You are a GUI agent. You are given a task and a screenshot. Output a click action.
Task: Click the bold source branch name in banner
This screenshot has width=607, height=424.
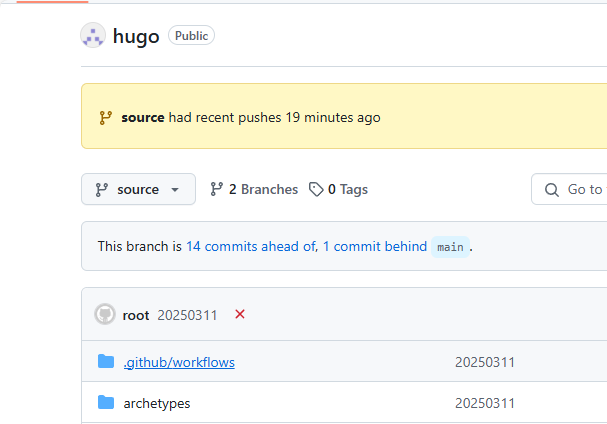pyautogui.click(x=142, y=117)
